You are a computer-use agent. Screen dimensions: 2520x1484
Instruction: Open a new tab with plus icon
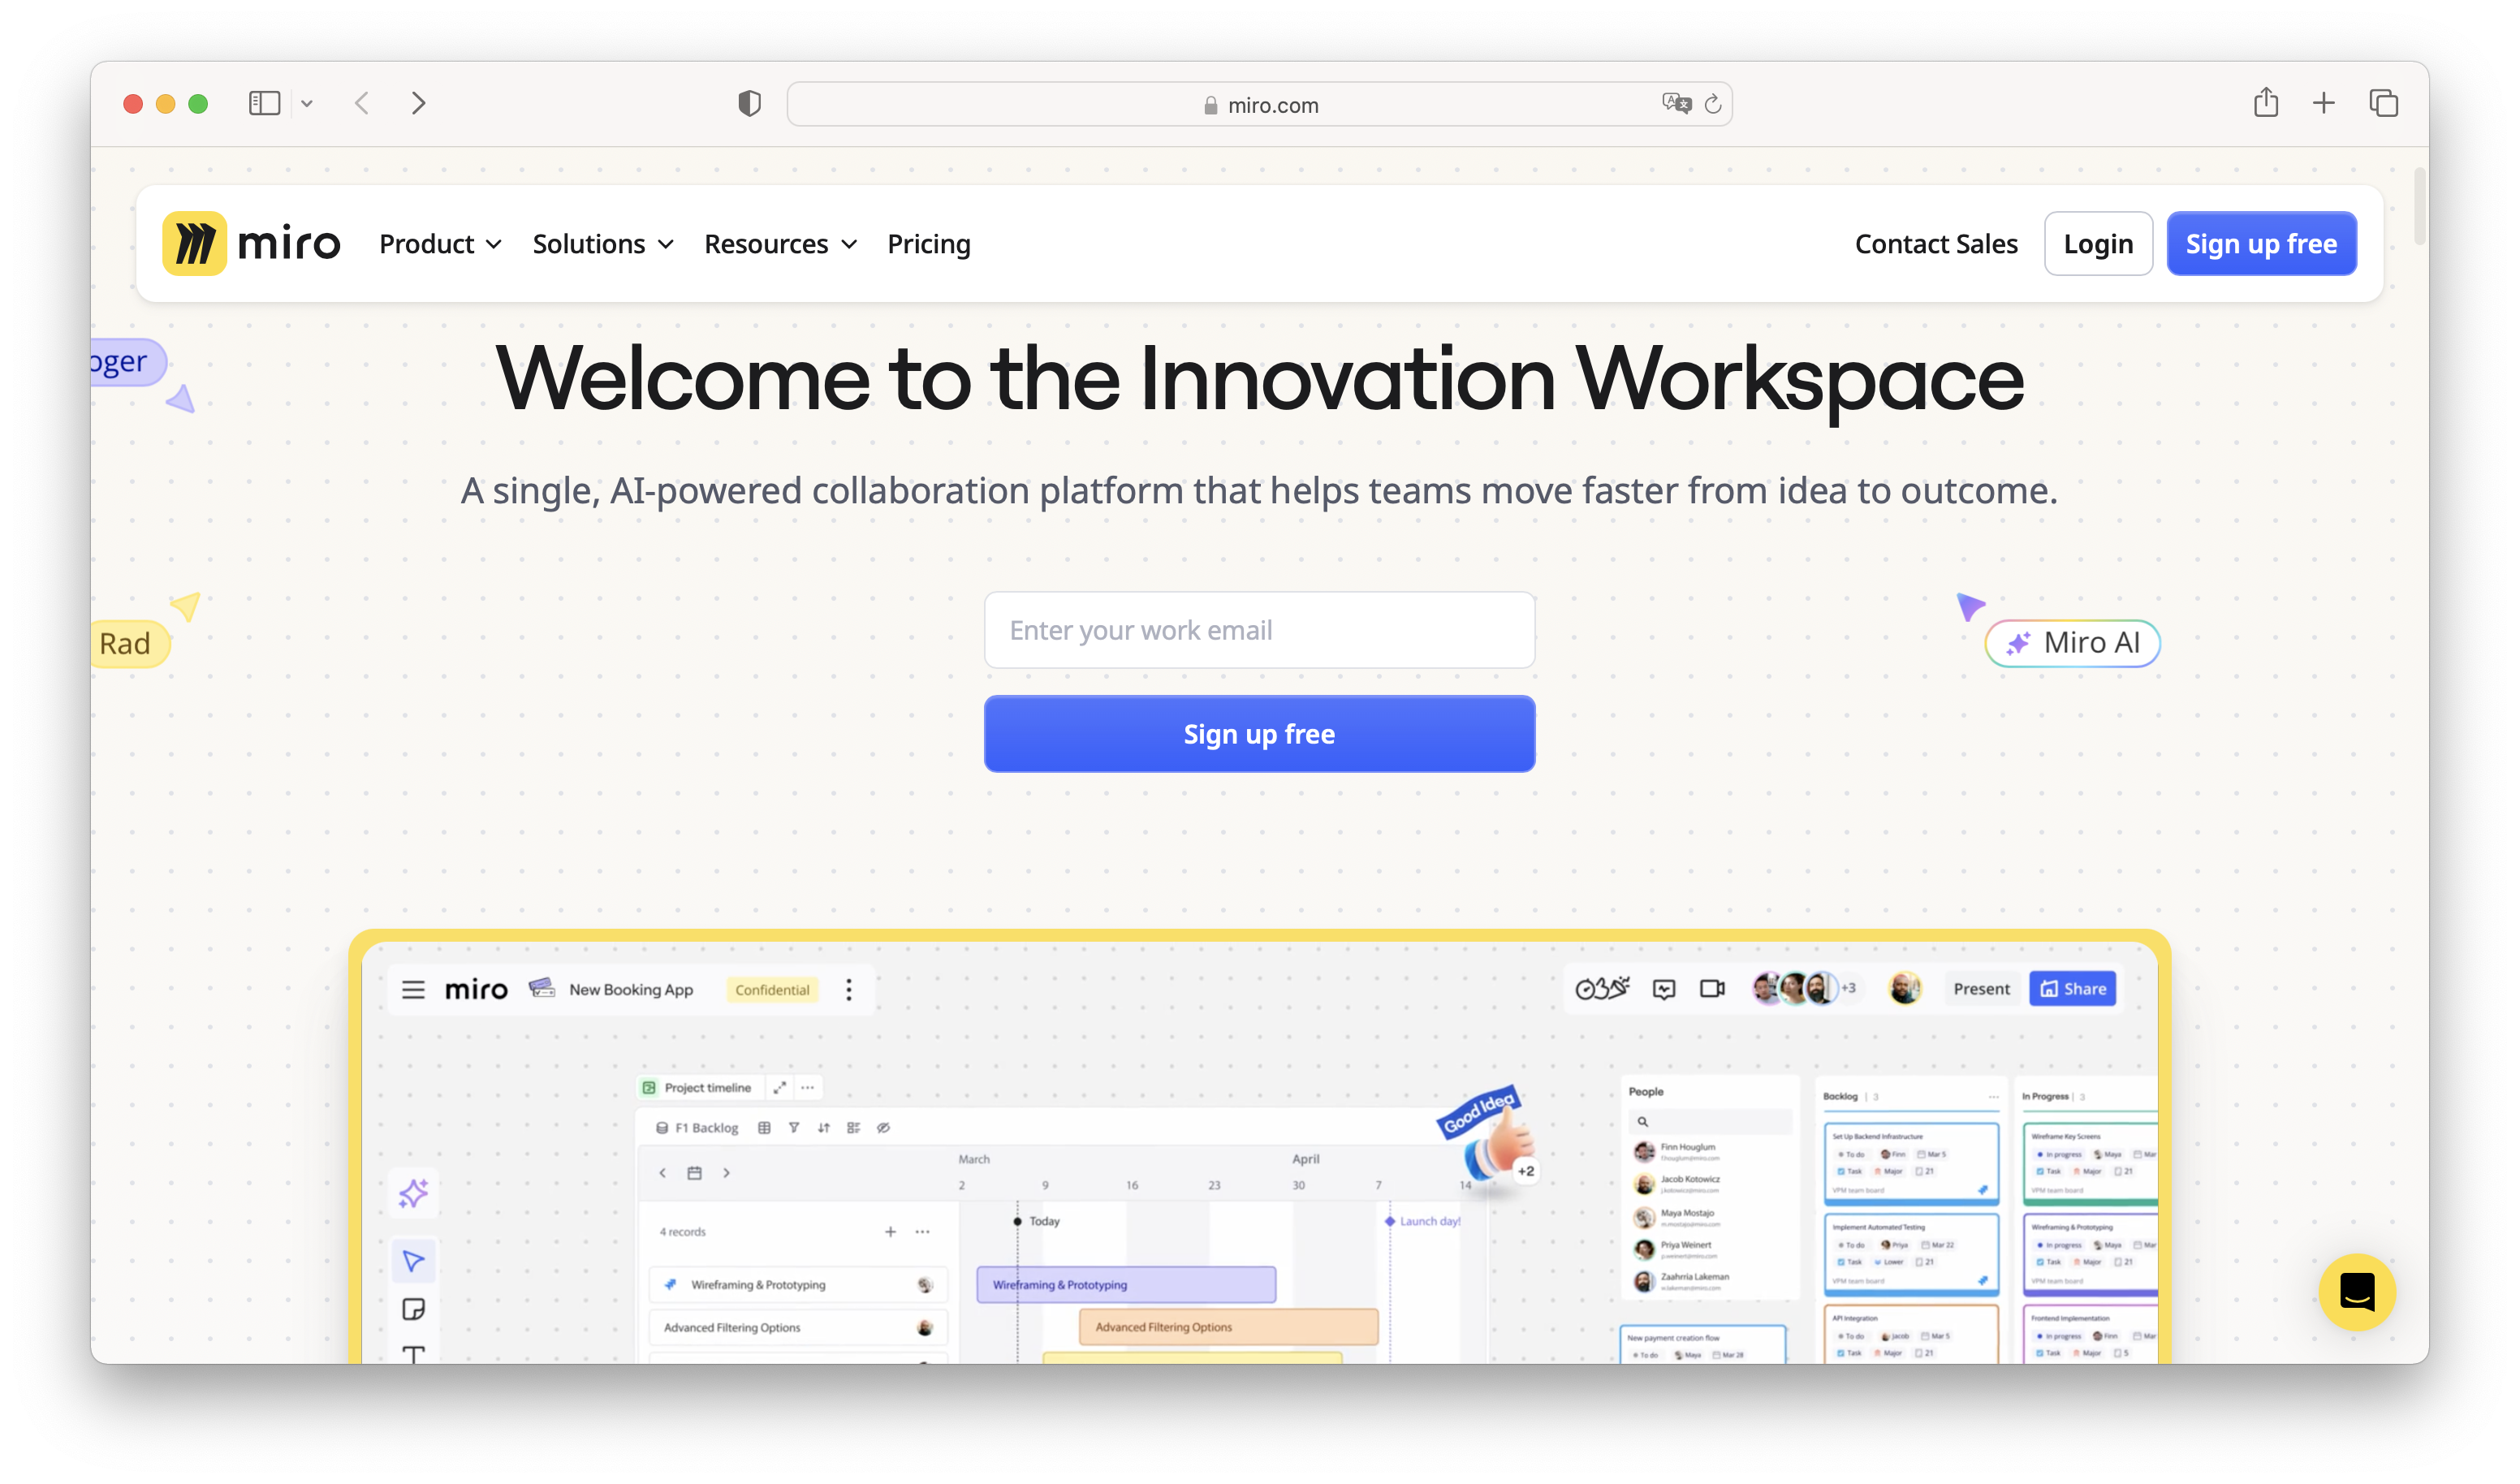[2324, 103]
